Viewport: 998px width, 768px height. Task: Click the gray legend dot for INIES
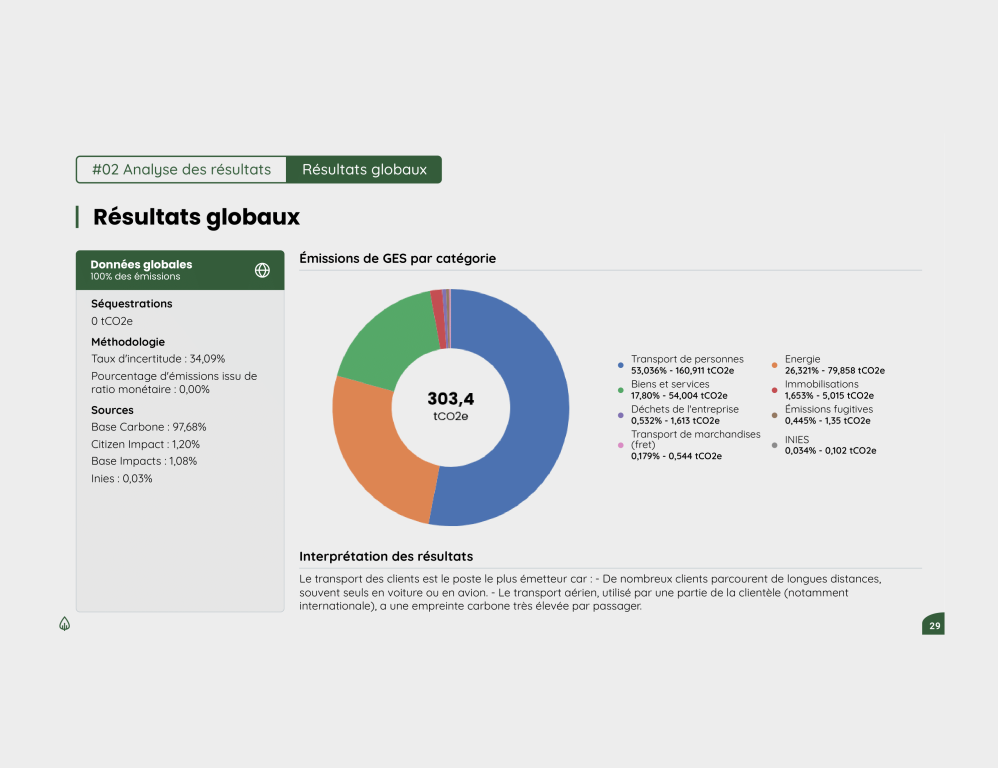pos(774,445)
